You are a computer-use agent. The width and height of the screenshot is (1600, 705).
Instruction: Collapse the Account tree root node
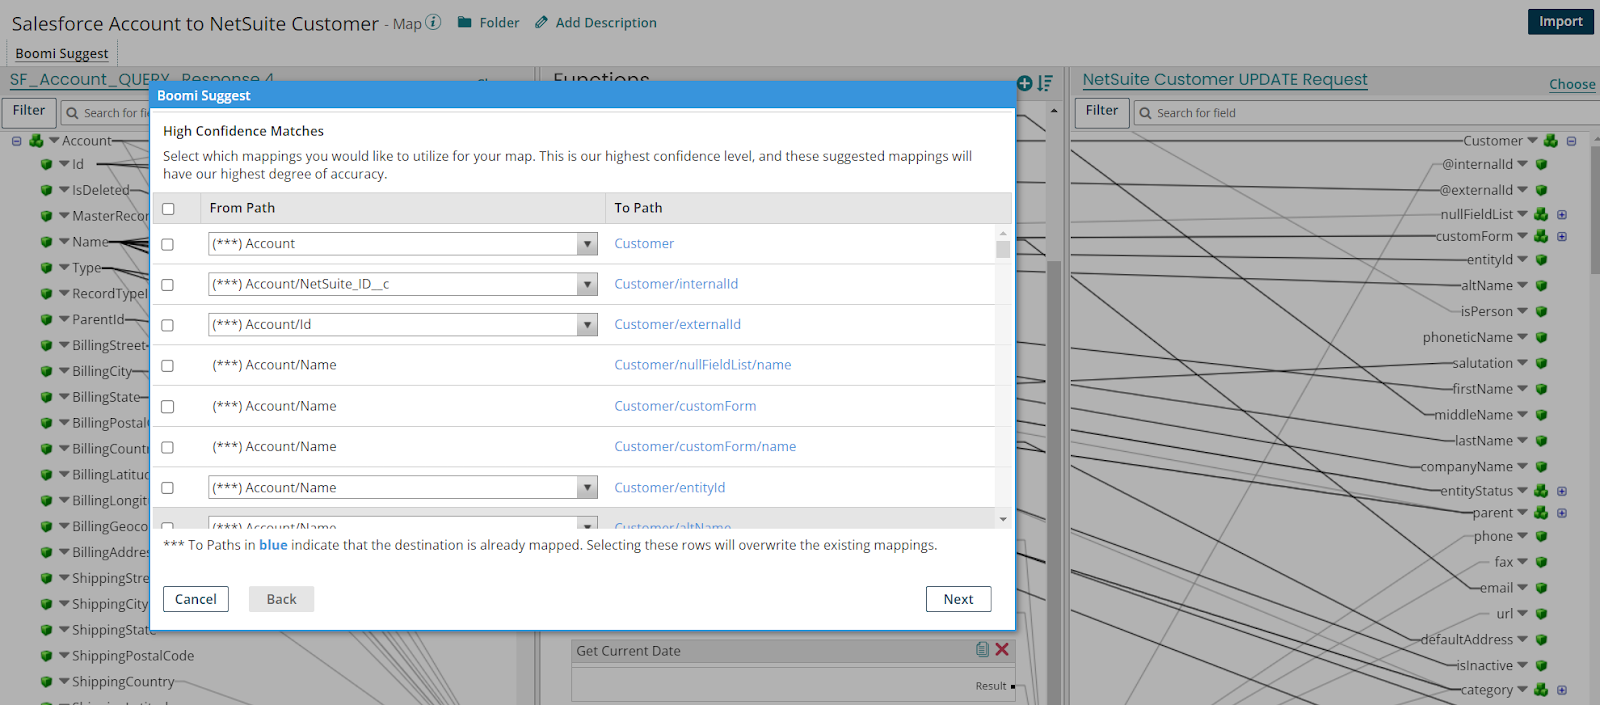[x=16, y=141]
